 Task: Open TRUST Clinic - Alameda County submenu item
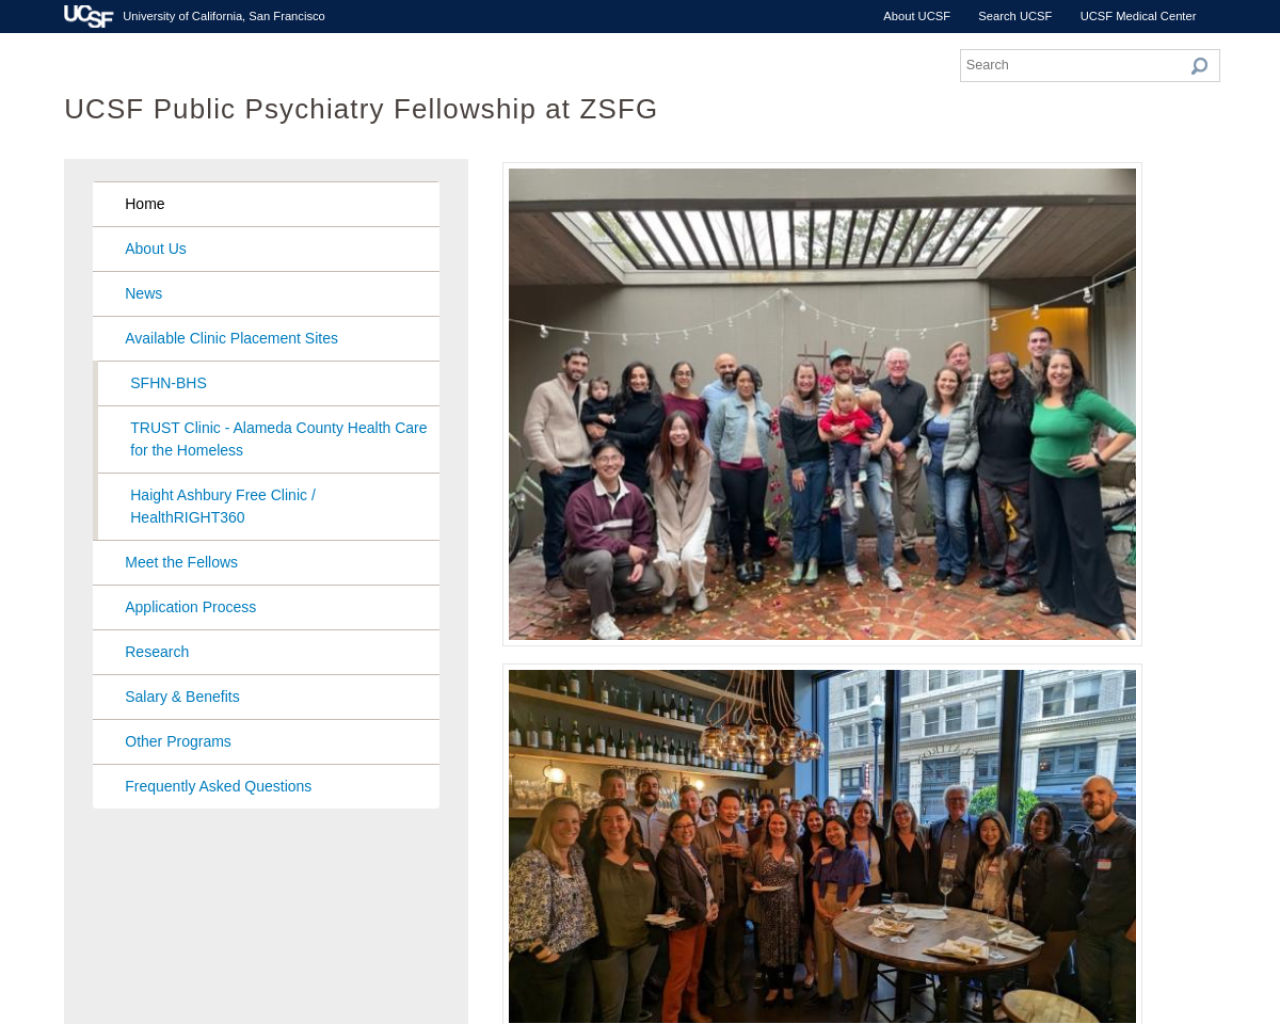(268, 439)
